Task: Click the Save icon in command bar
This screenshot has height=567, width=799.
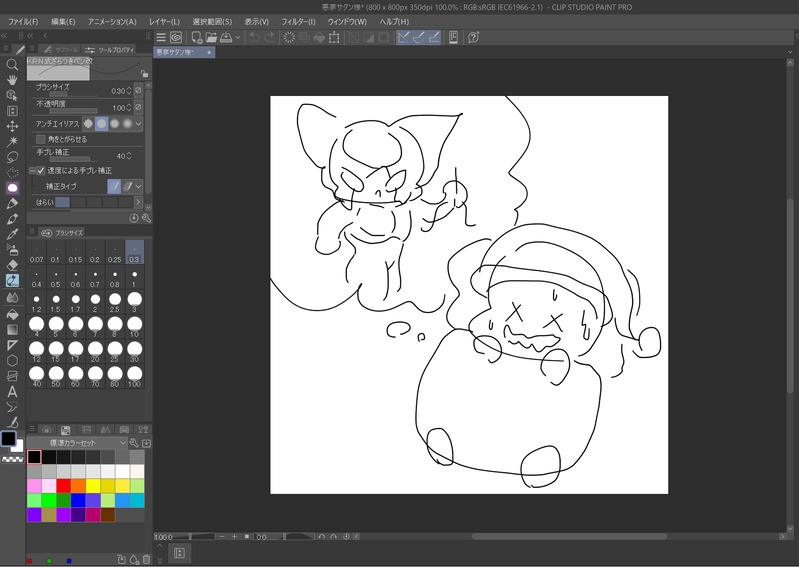Action: (x=226, y=37)
